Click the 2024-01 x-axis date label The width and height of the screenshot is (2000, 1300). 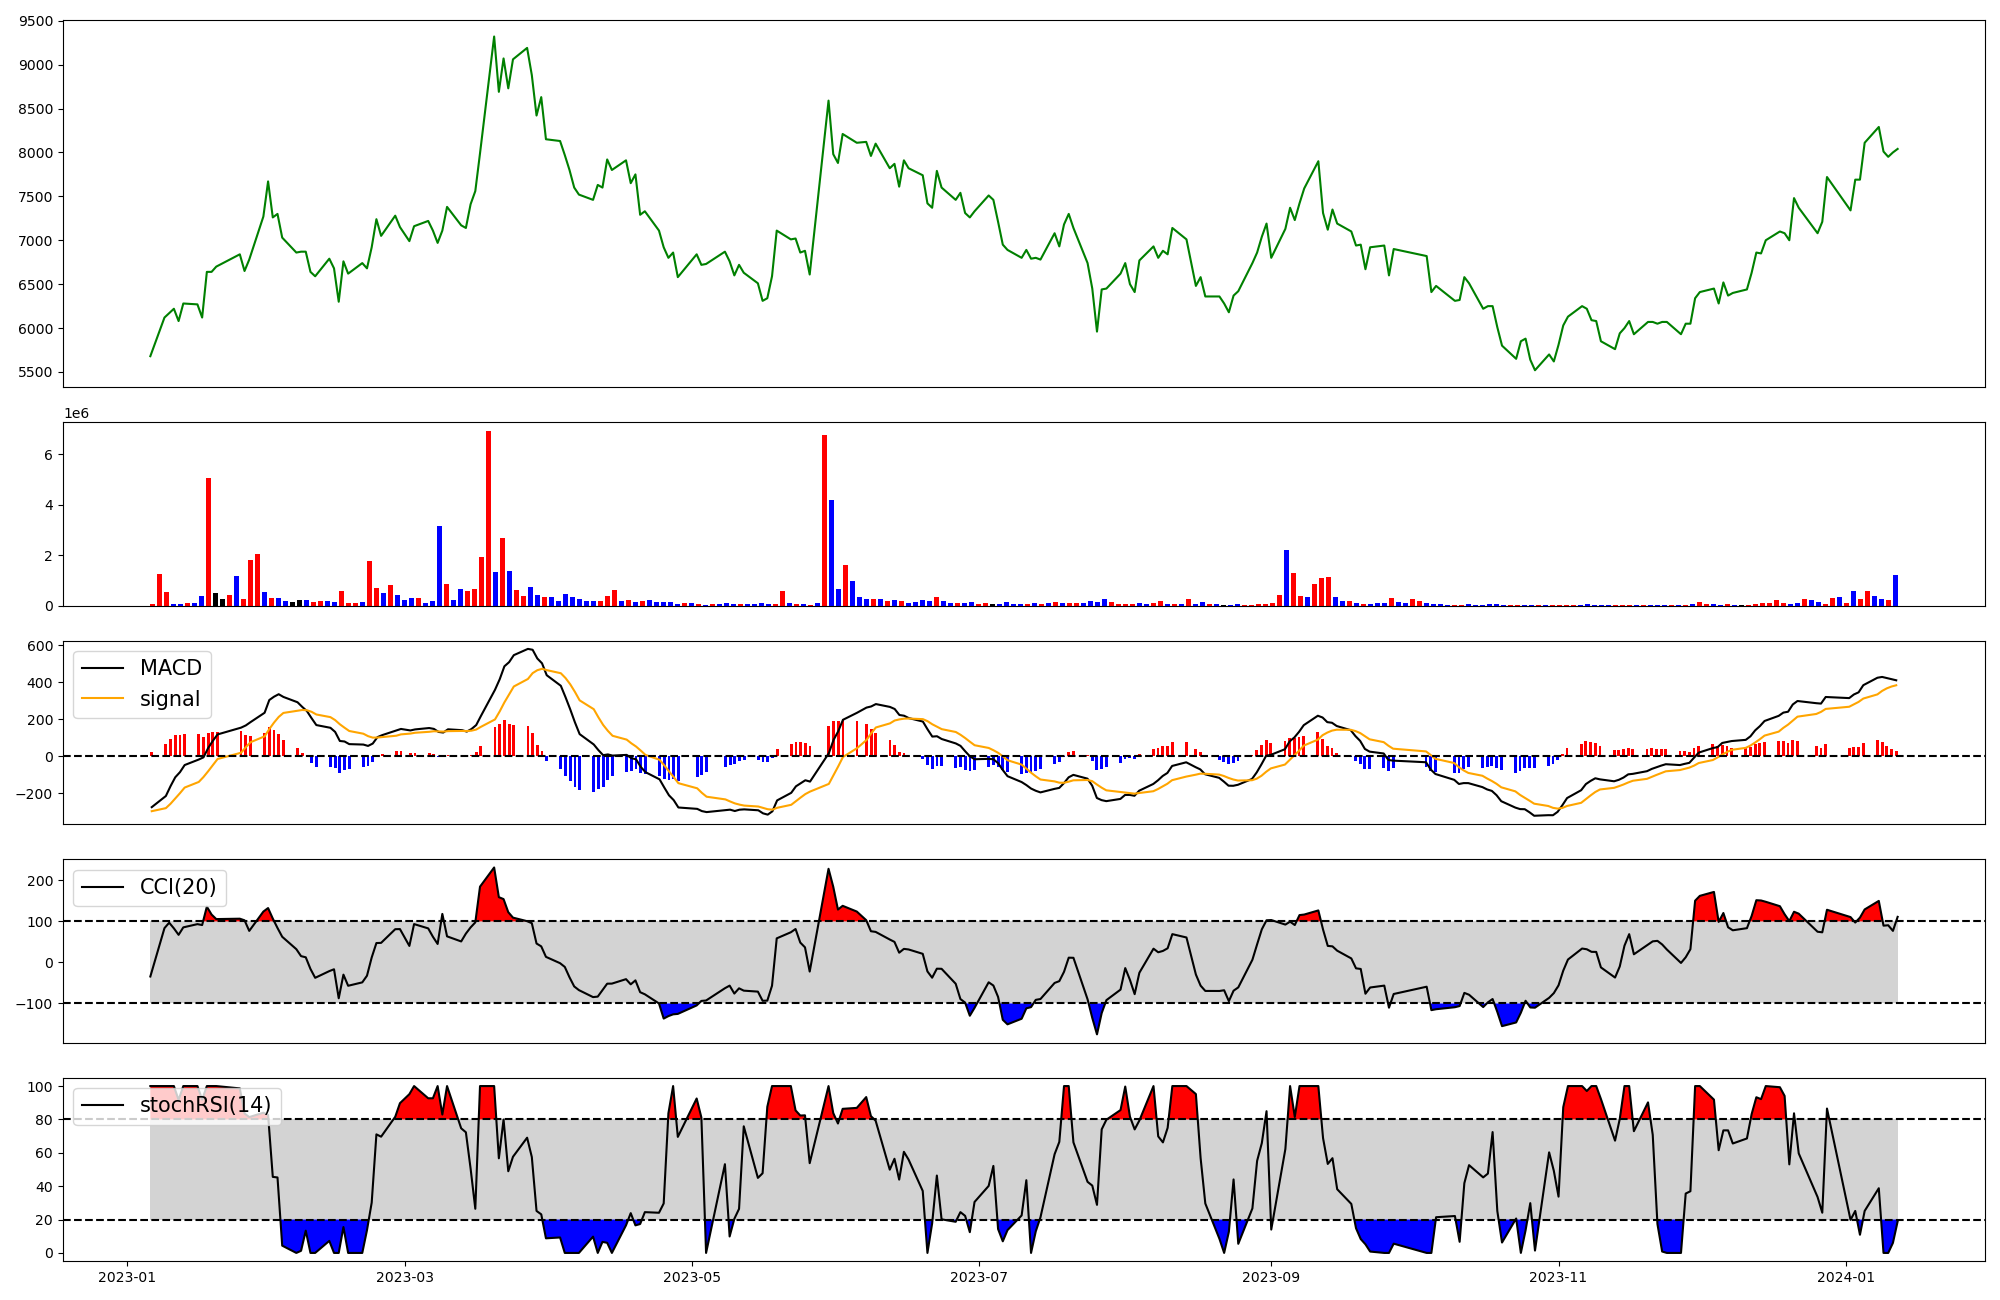[1846, 1277]
